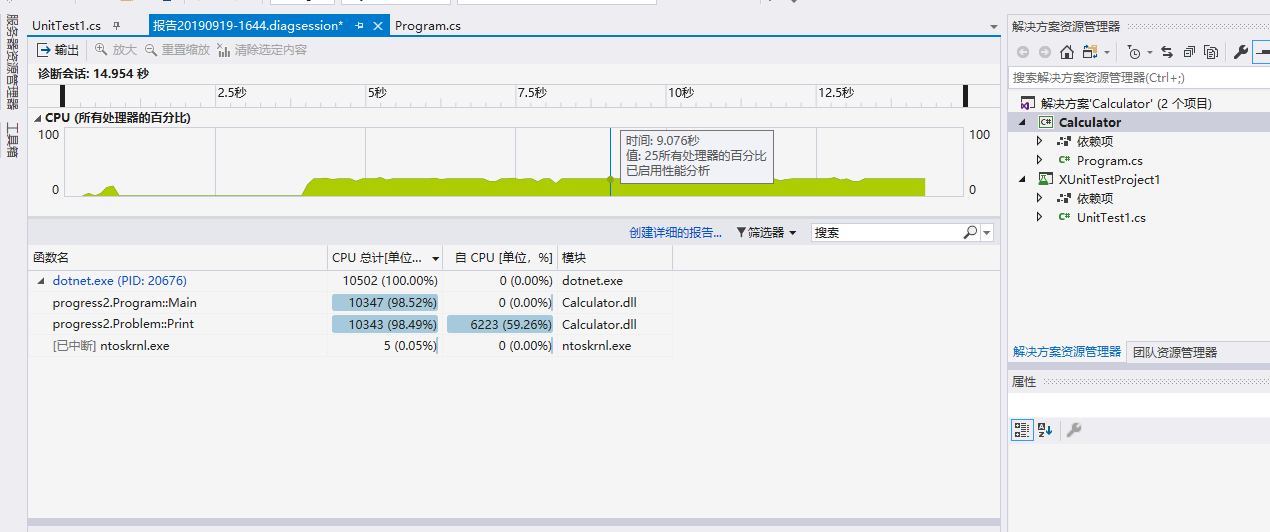Toggle show all files icon

click(1211, 52)
